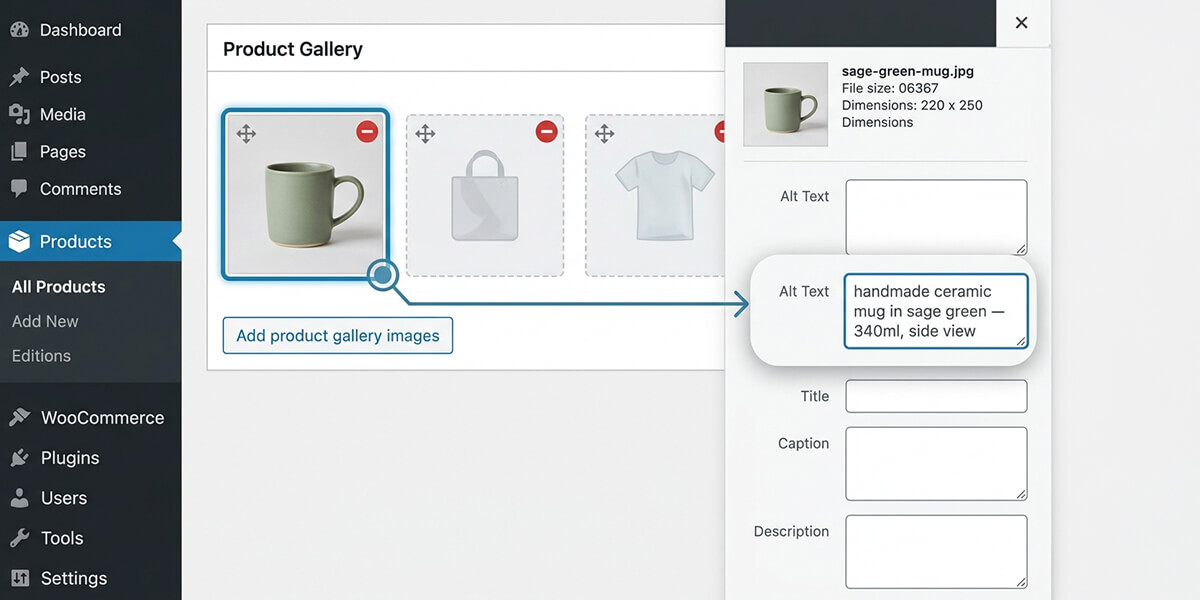The height and width of the screenshot is (600, 1200).
Task: Click the move handle on t-shirt image
Action: (x=604, y=133)
